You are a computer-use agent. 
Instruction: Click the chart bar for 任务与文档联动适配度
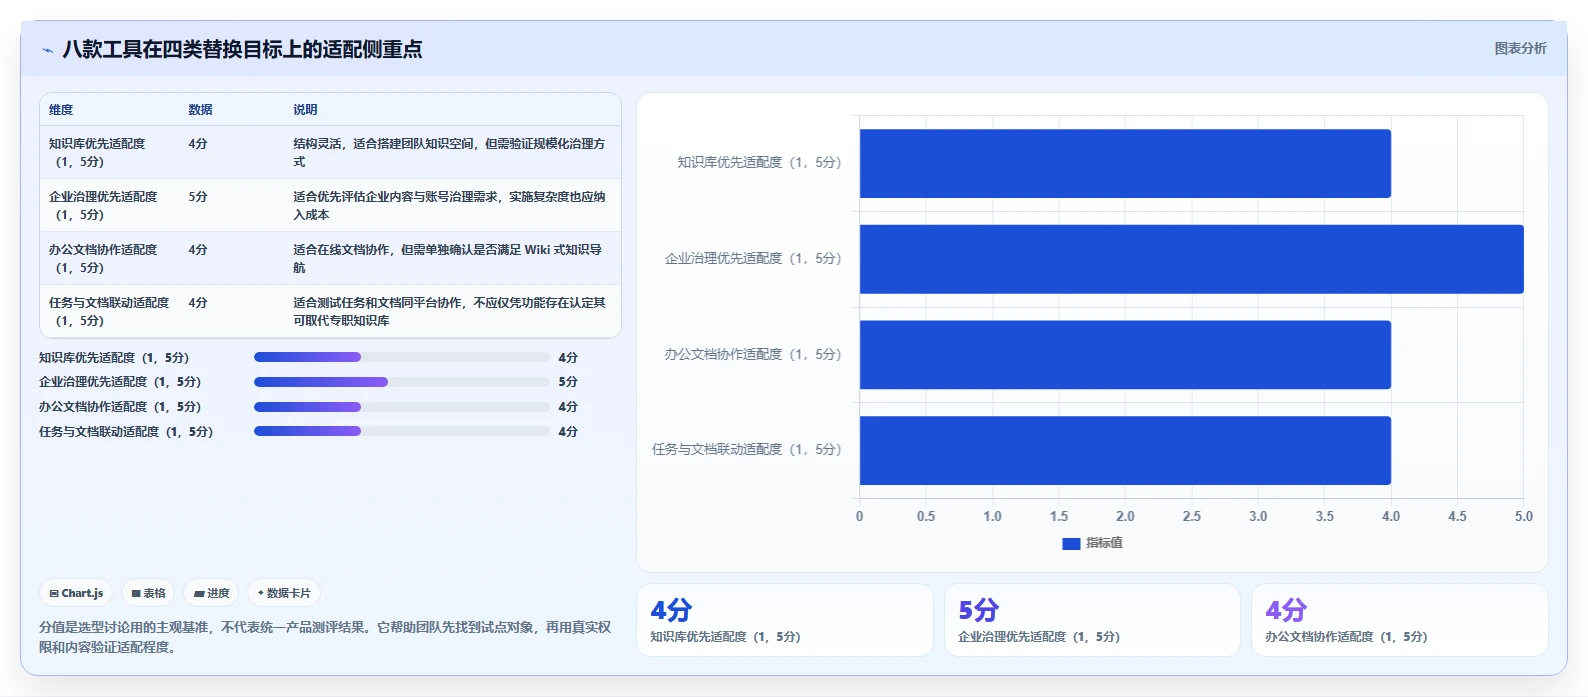(x=1125, y=450)
